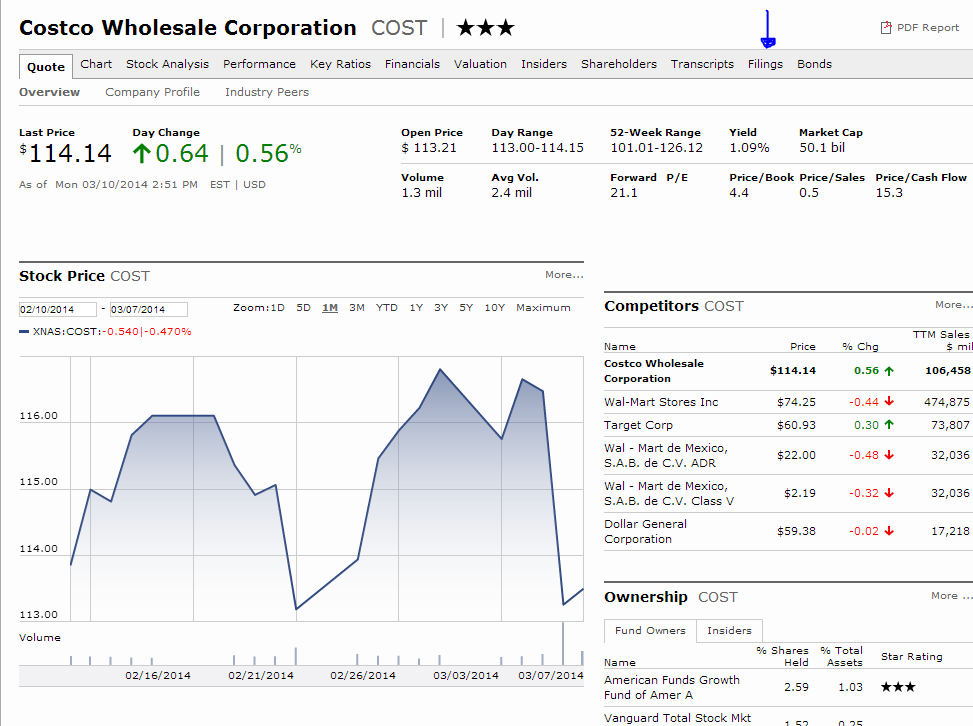This screenshot has width=973, height=726.
Task: Open Wal-Mart Stores Inc competitor link
Action: click(x=661, y=402)
